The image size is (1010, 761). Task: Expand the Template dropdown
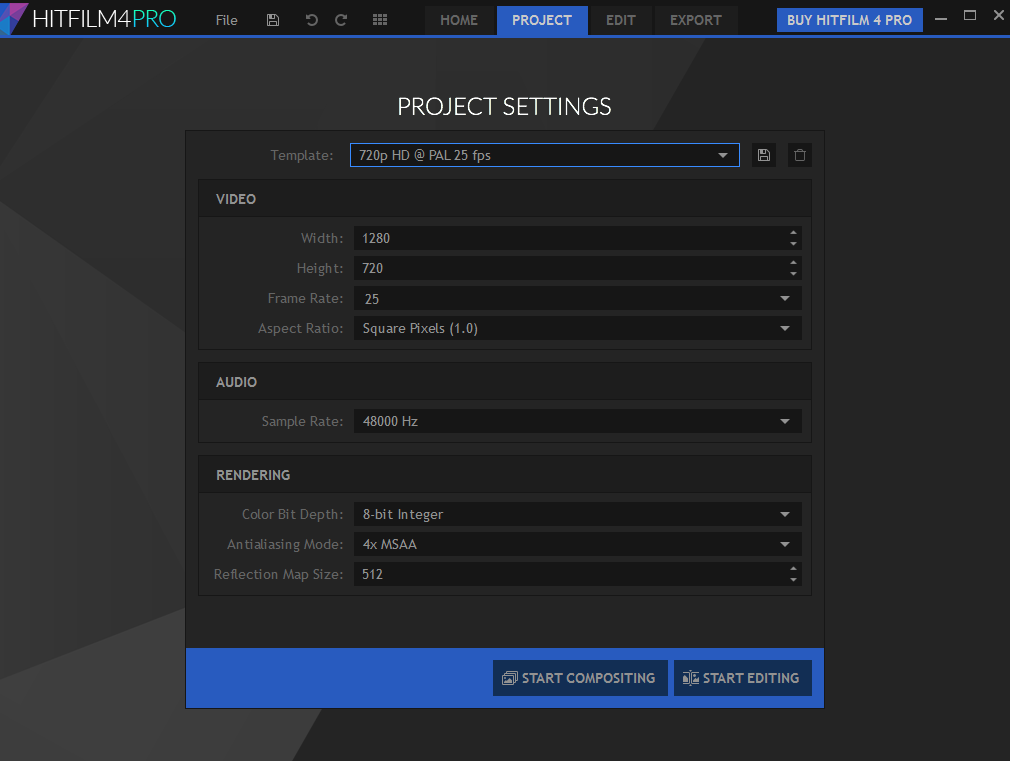click(x=544, y=155)
